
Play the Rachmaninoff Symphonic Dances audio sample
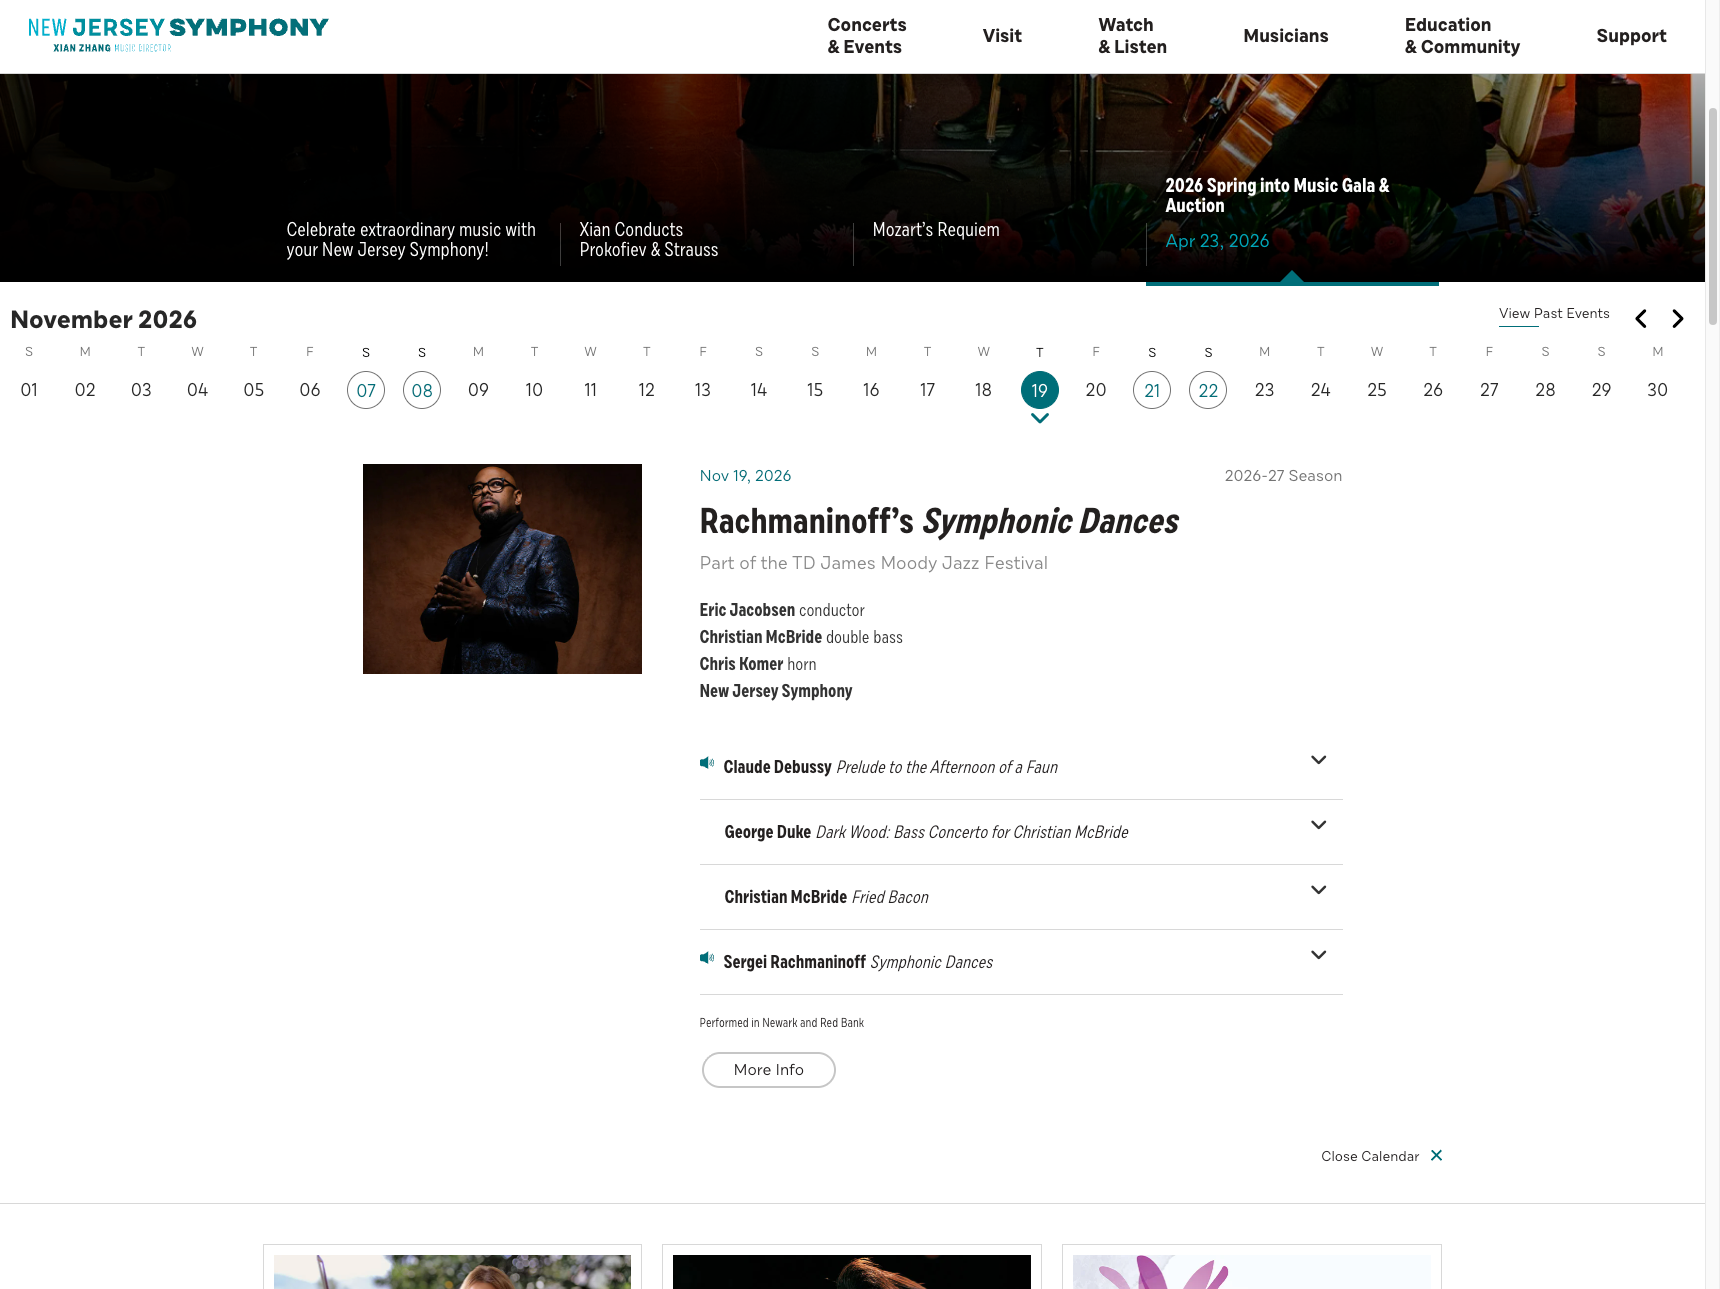click(x=707, y=959)
